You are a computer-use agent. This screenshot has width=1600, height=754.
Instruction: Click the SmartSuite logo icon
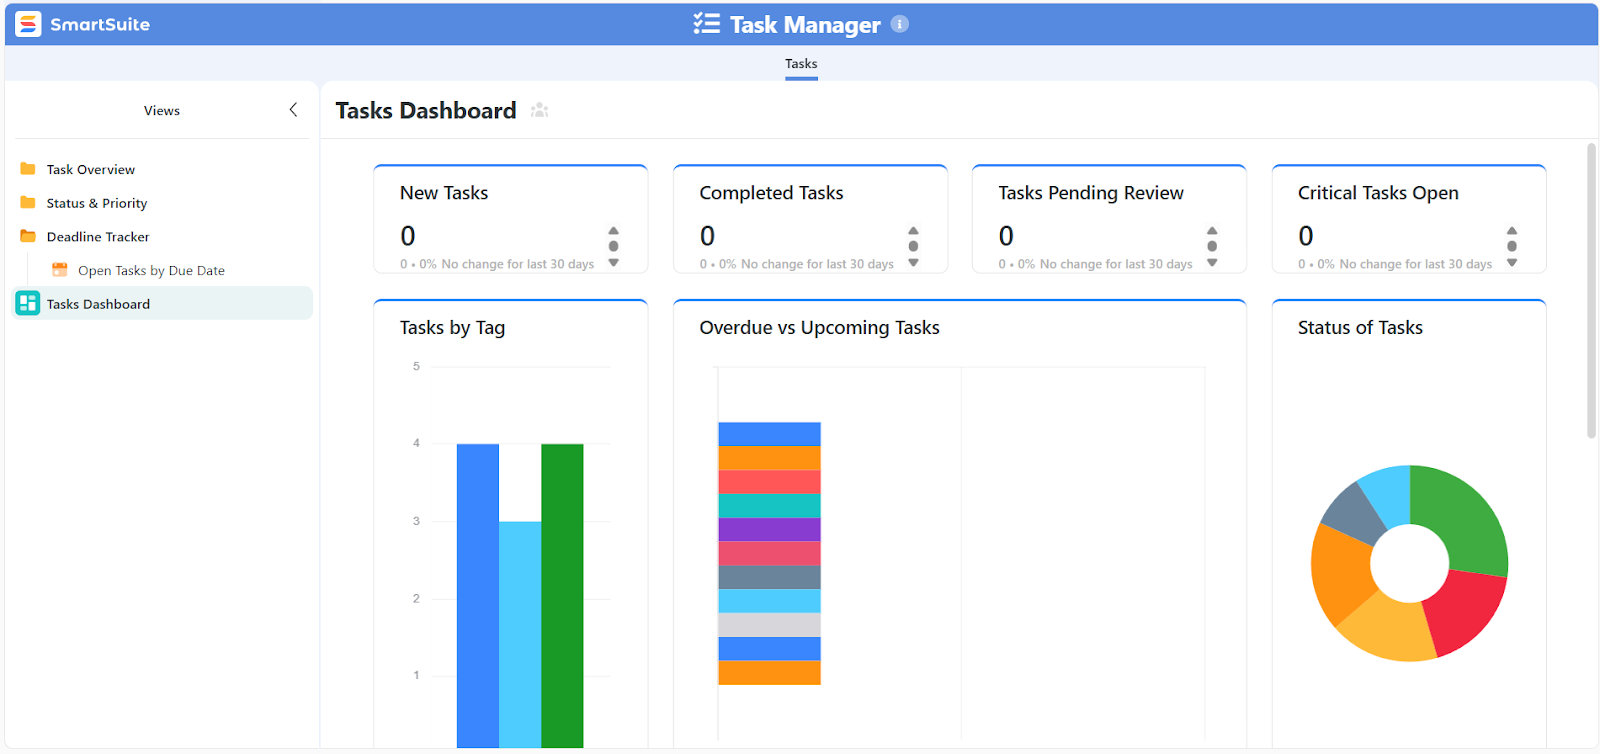(28, 24)
